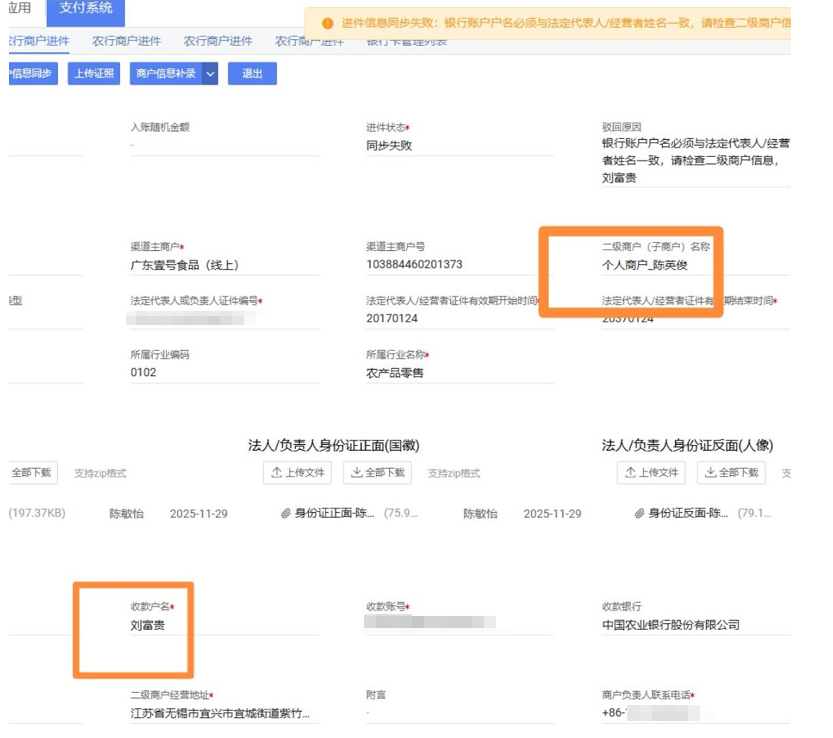Open the 应用 tab

pyautogui.click(x=18, y=9)
